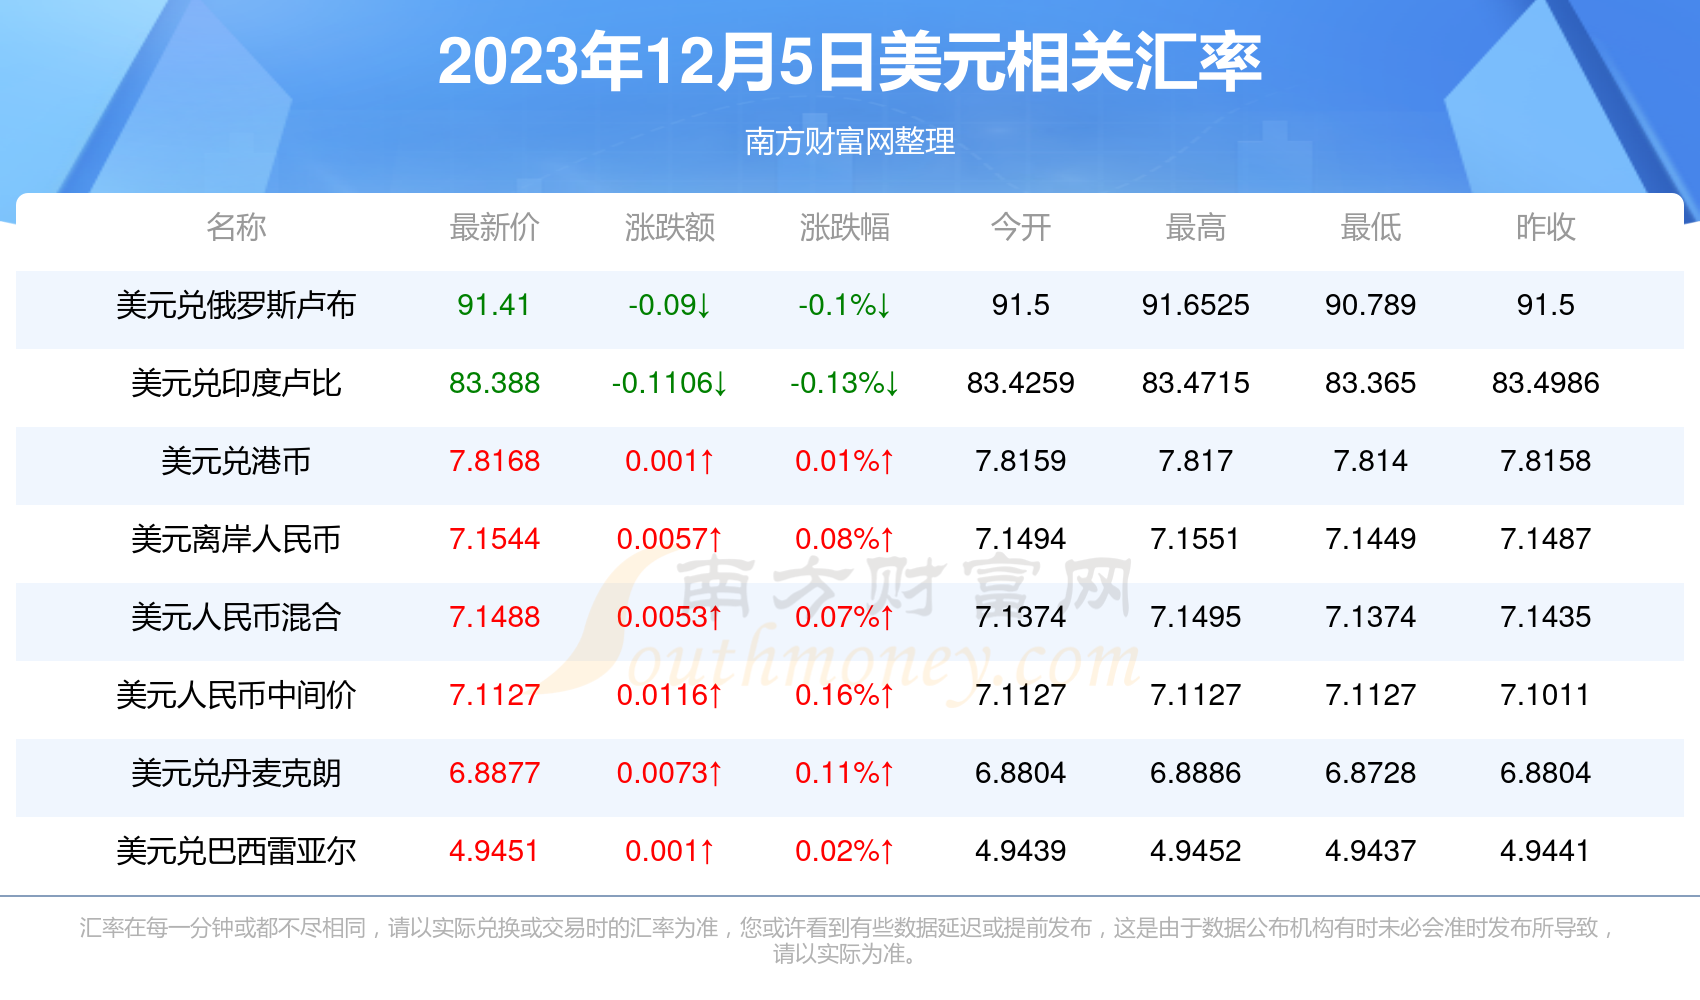Click the previous close 4.9441
Image resolution: width=1700 pixels, height=1000 pixels.
(x=1546, y=851)
